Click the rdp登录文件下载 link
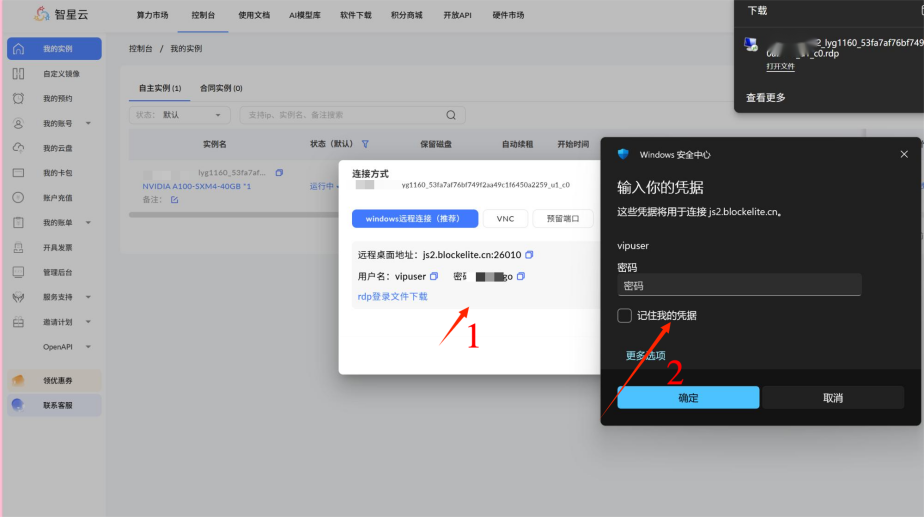The height and width of the screenshot is (517, 924). [x=392, y=297]
